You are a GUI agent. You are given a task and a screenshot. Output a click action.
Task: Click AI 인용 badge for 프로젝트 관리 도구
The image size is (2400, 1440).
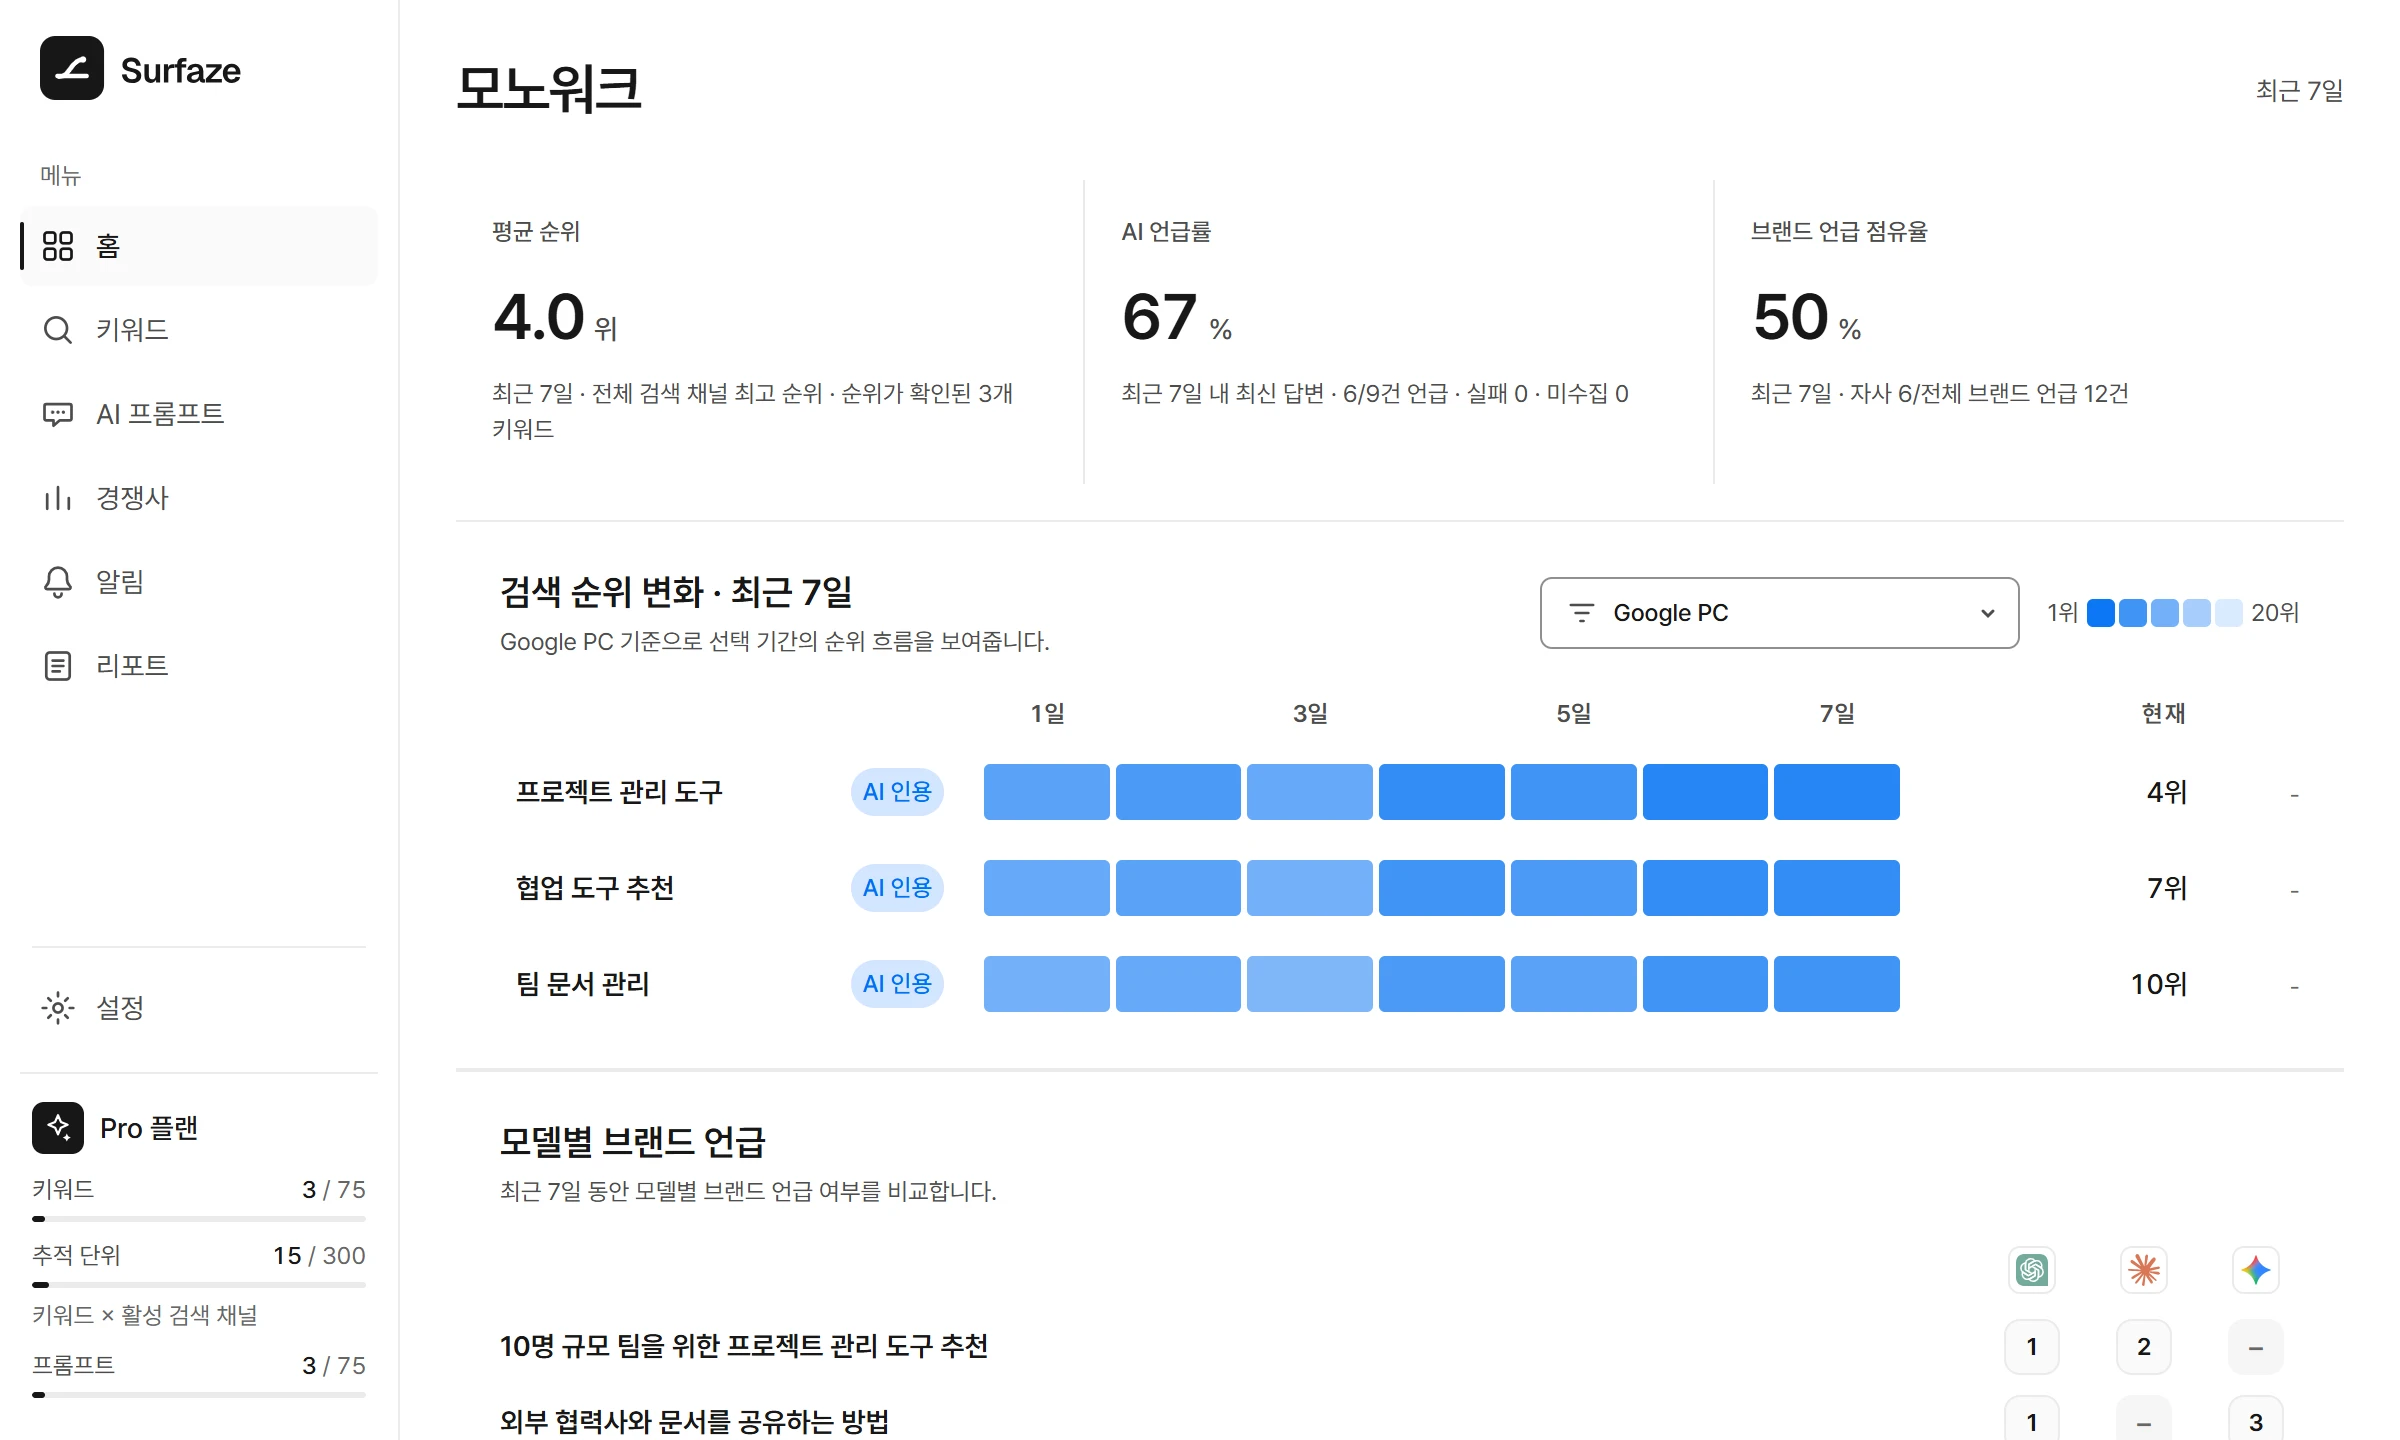point(897,792)
